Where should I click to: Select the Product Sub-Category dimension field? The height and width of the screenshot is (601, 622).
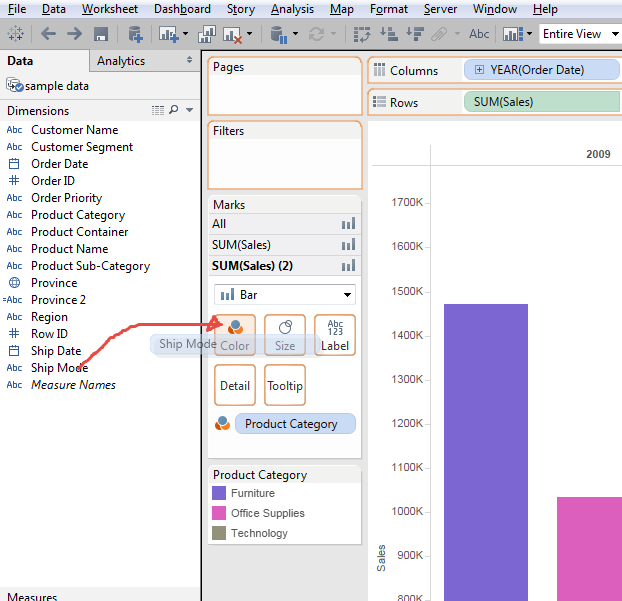click(x=90, y=266)
